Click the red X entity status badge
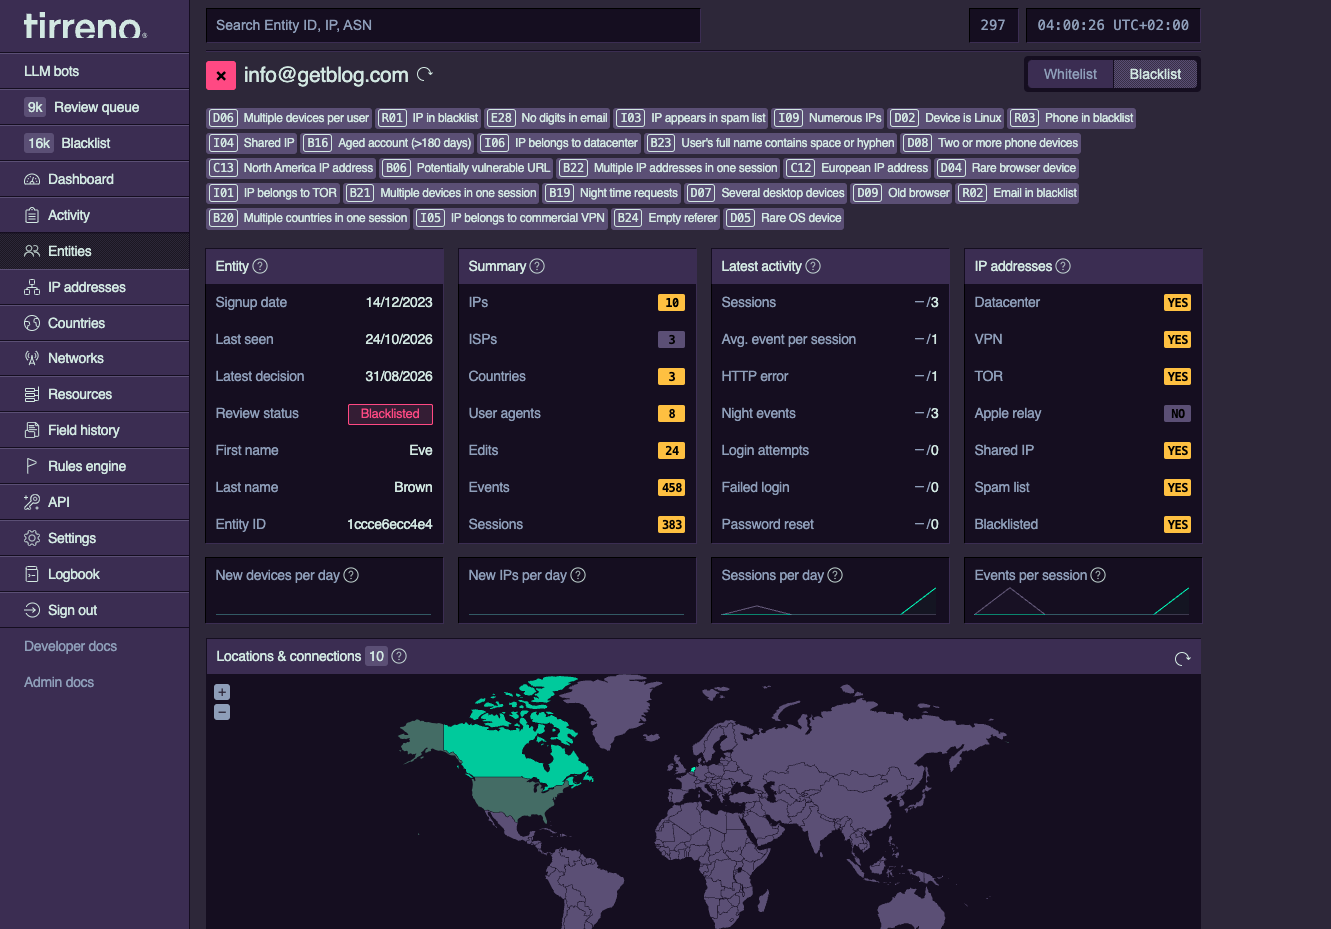The height and width of the screenshot is (929, 1331). (x=221, y=75)
